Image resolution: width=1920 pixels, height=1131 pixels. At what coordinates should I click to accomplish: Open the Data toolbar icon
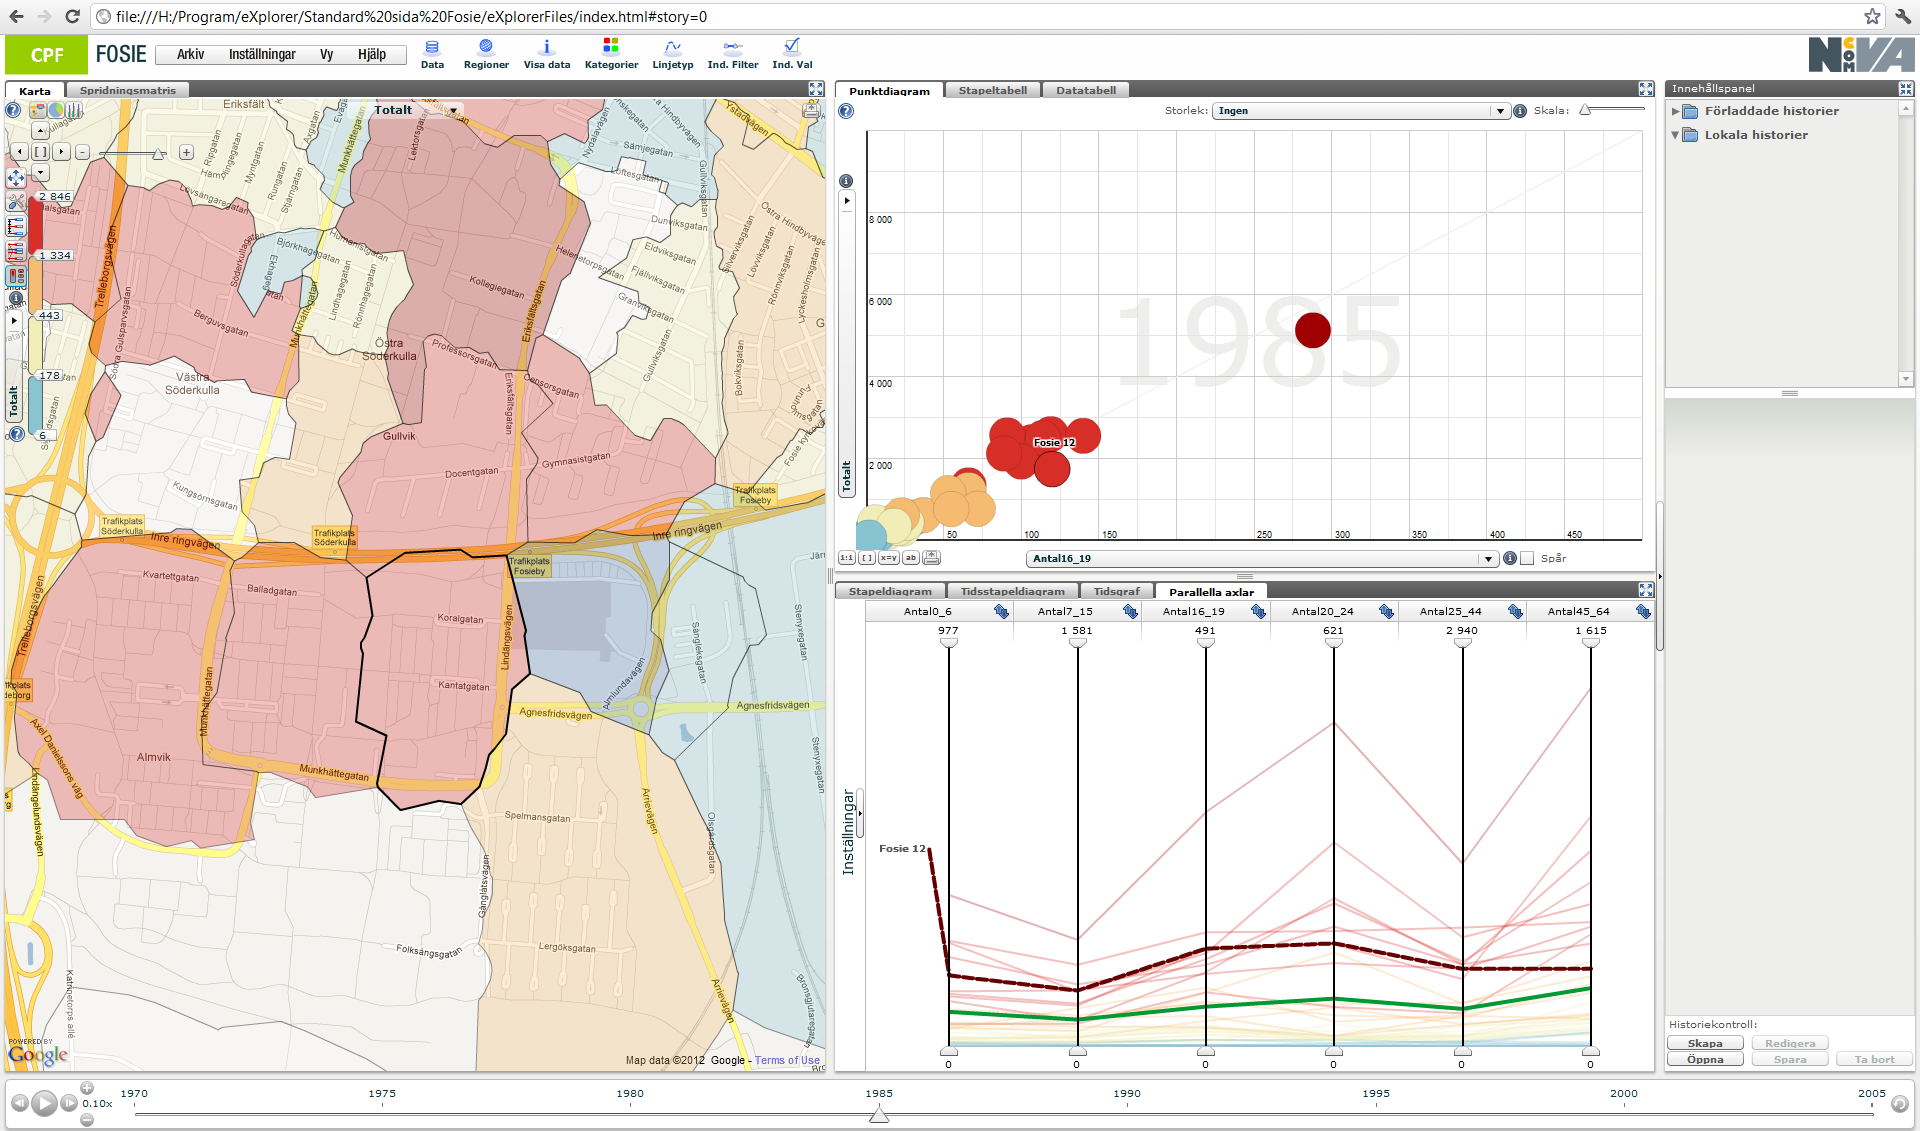[432, 54]
